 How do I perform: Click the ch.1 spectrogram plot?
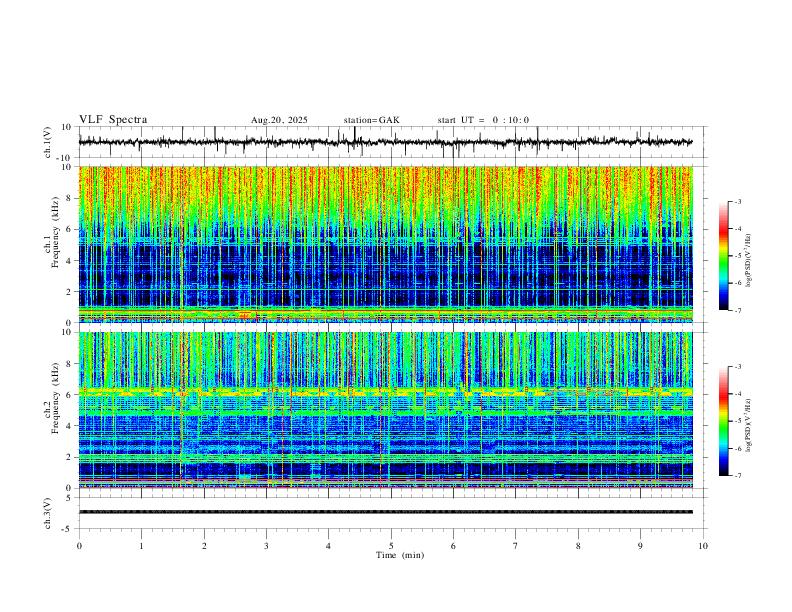386,244
